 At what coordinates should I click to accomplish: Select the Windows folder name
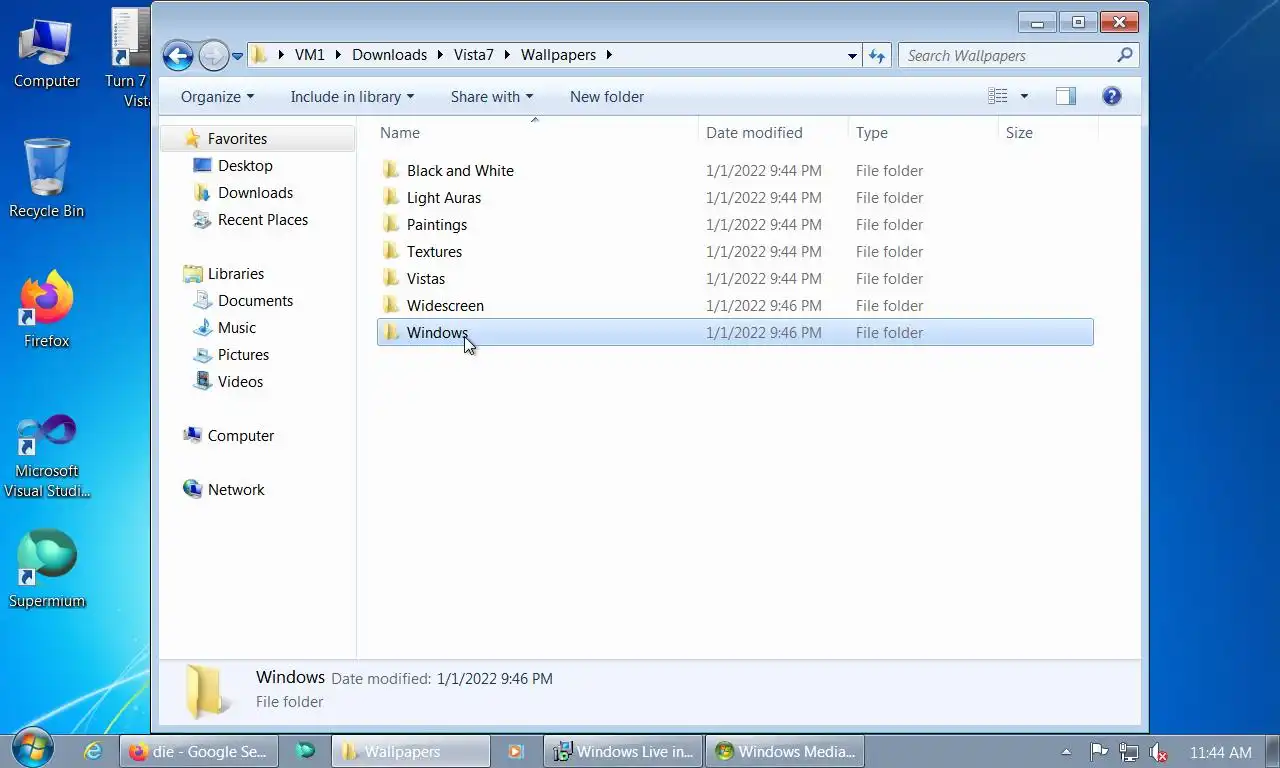[437, 333]
